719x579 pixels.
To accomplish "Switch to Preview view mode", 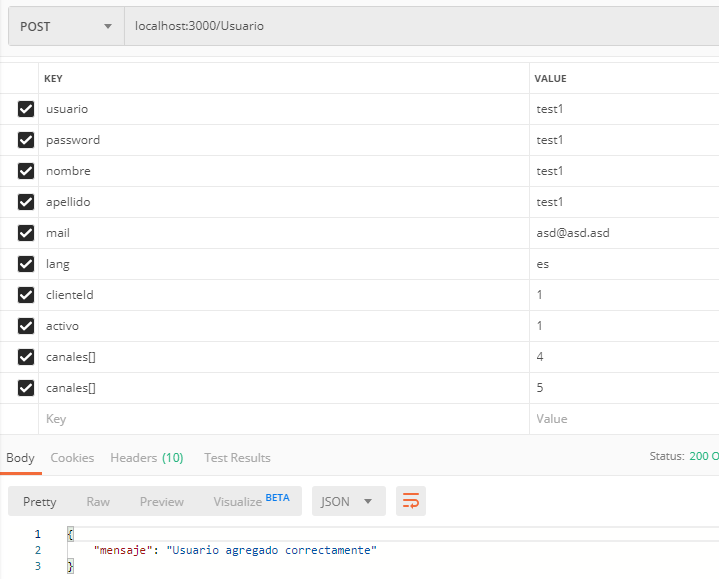I will click(x=161, y=501).
